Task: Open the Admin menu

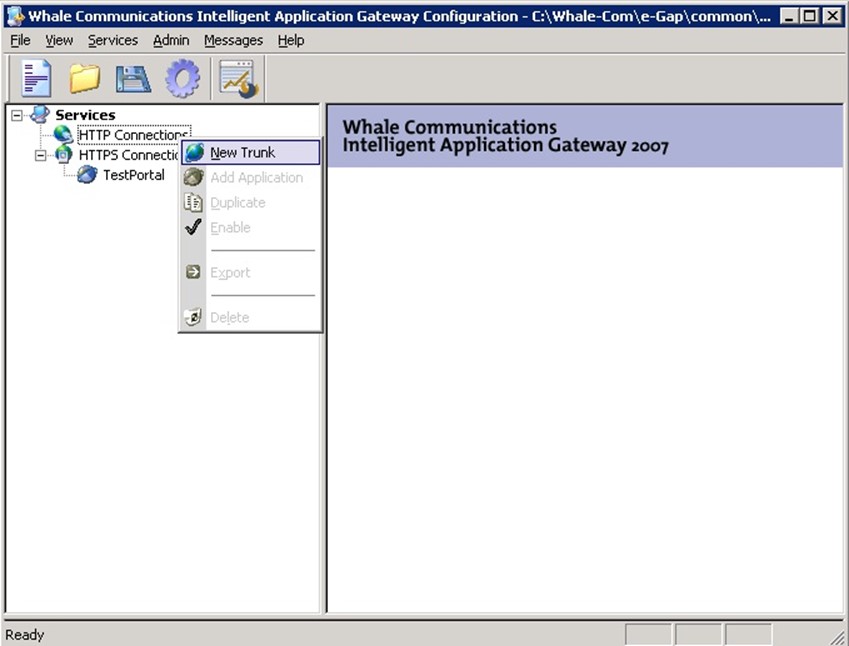Action: point(171,40)
